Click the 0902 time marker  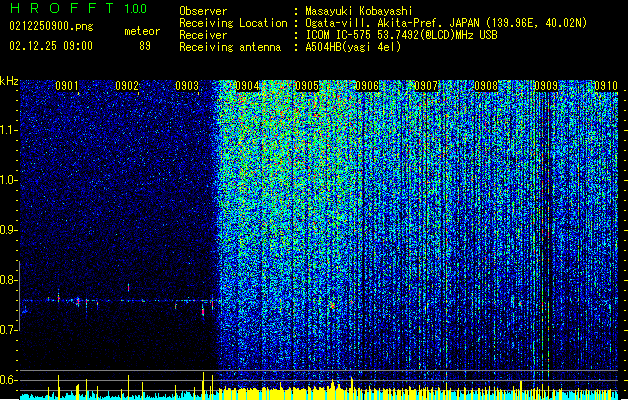[x=127, y=86]
